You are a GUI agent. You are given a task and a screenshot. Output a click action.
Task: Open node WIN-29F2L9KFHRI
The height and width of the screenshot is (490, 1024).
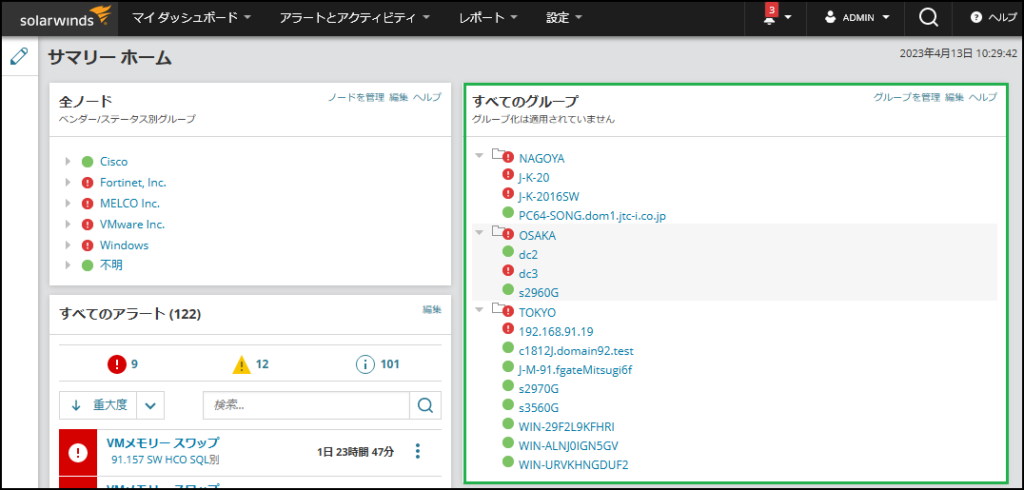(566, 427)
